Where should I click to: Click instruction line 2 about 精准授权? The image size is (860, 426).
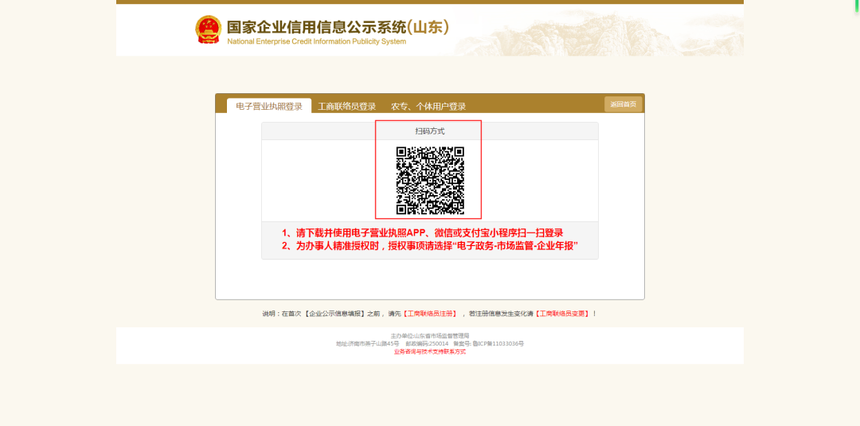pos(431,246)
